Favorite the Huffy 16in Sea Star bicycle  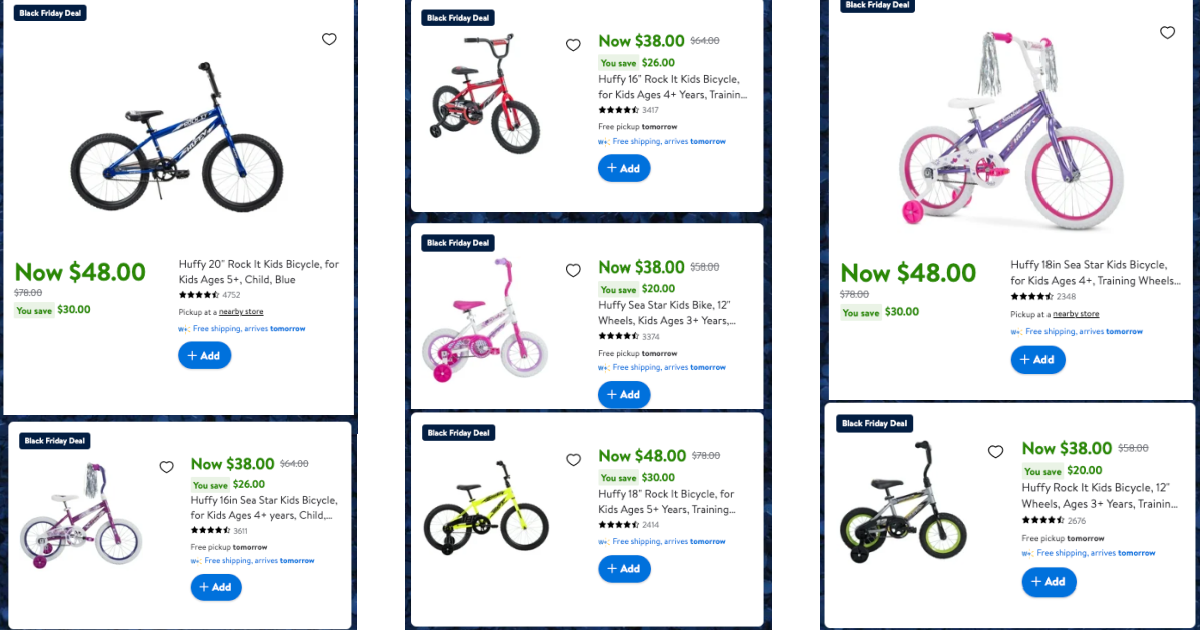(166, 467)
